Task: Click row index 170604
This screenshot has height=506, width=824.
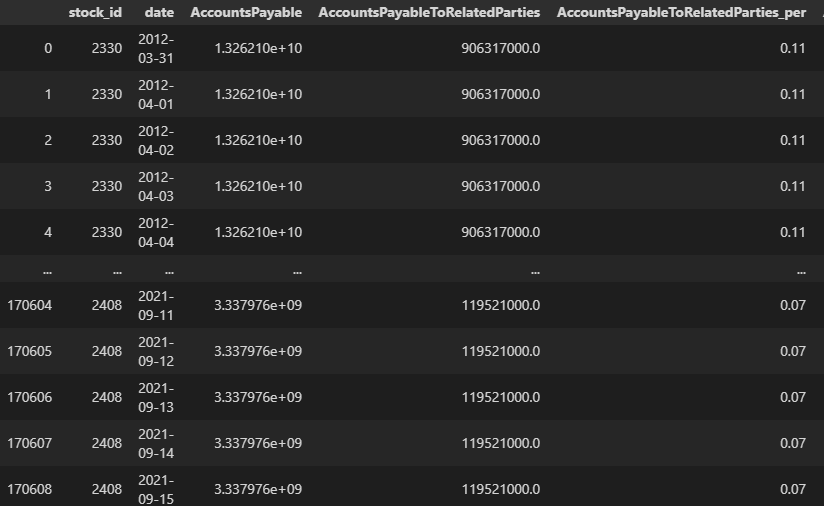Action: [29, 305]
